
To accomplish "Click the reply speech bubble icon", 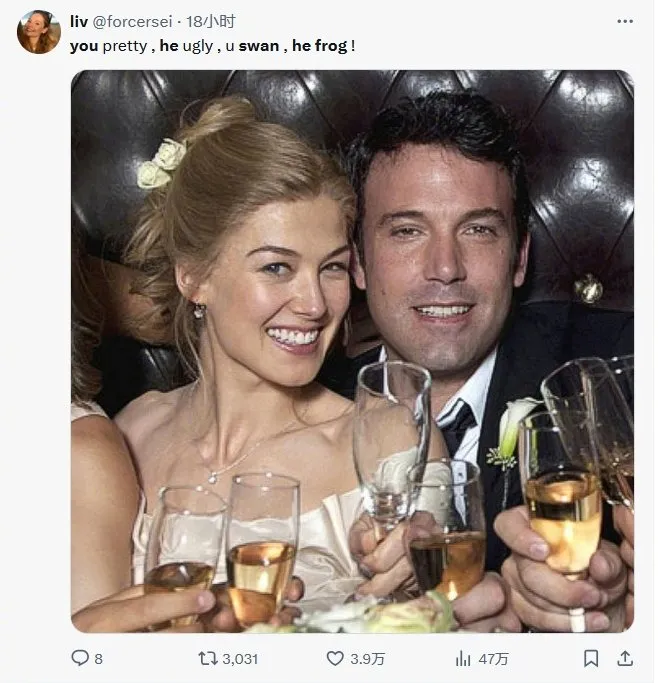I will [80, 658].
